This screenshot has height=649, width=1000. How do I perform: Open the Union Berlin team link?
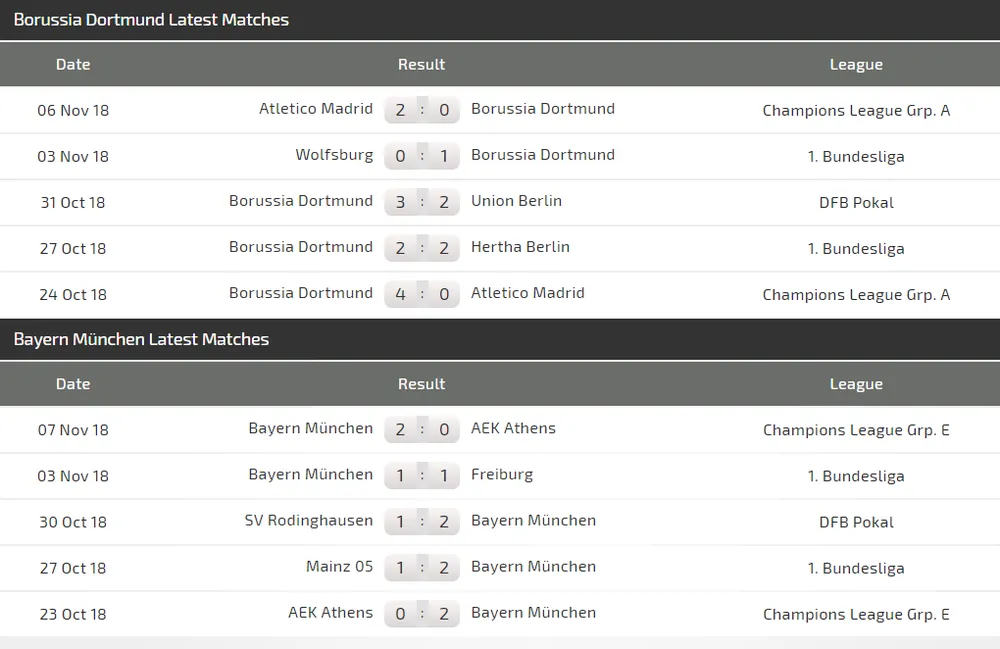click(516, 201)
